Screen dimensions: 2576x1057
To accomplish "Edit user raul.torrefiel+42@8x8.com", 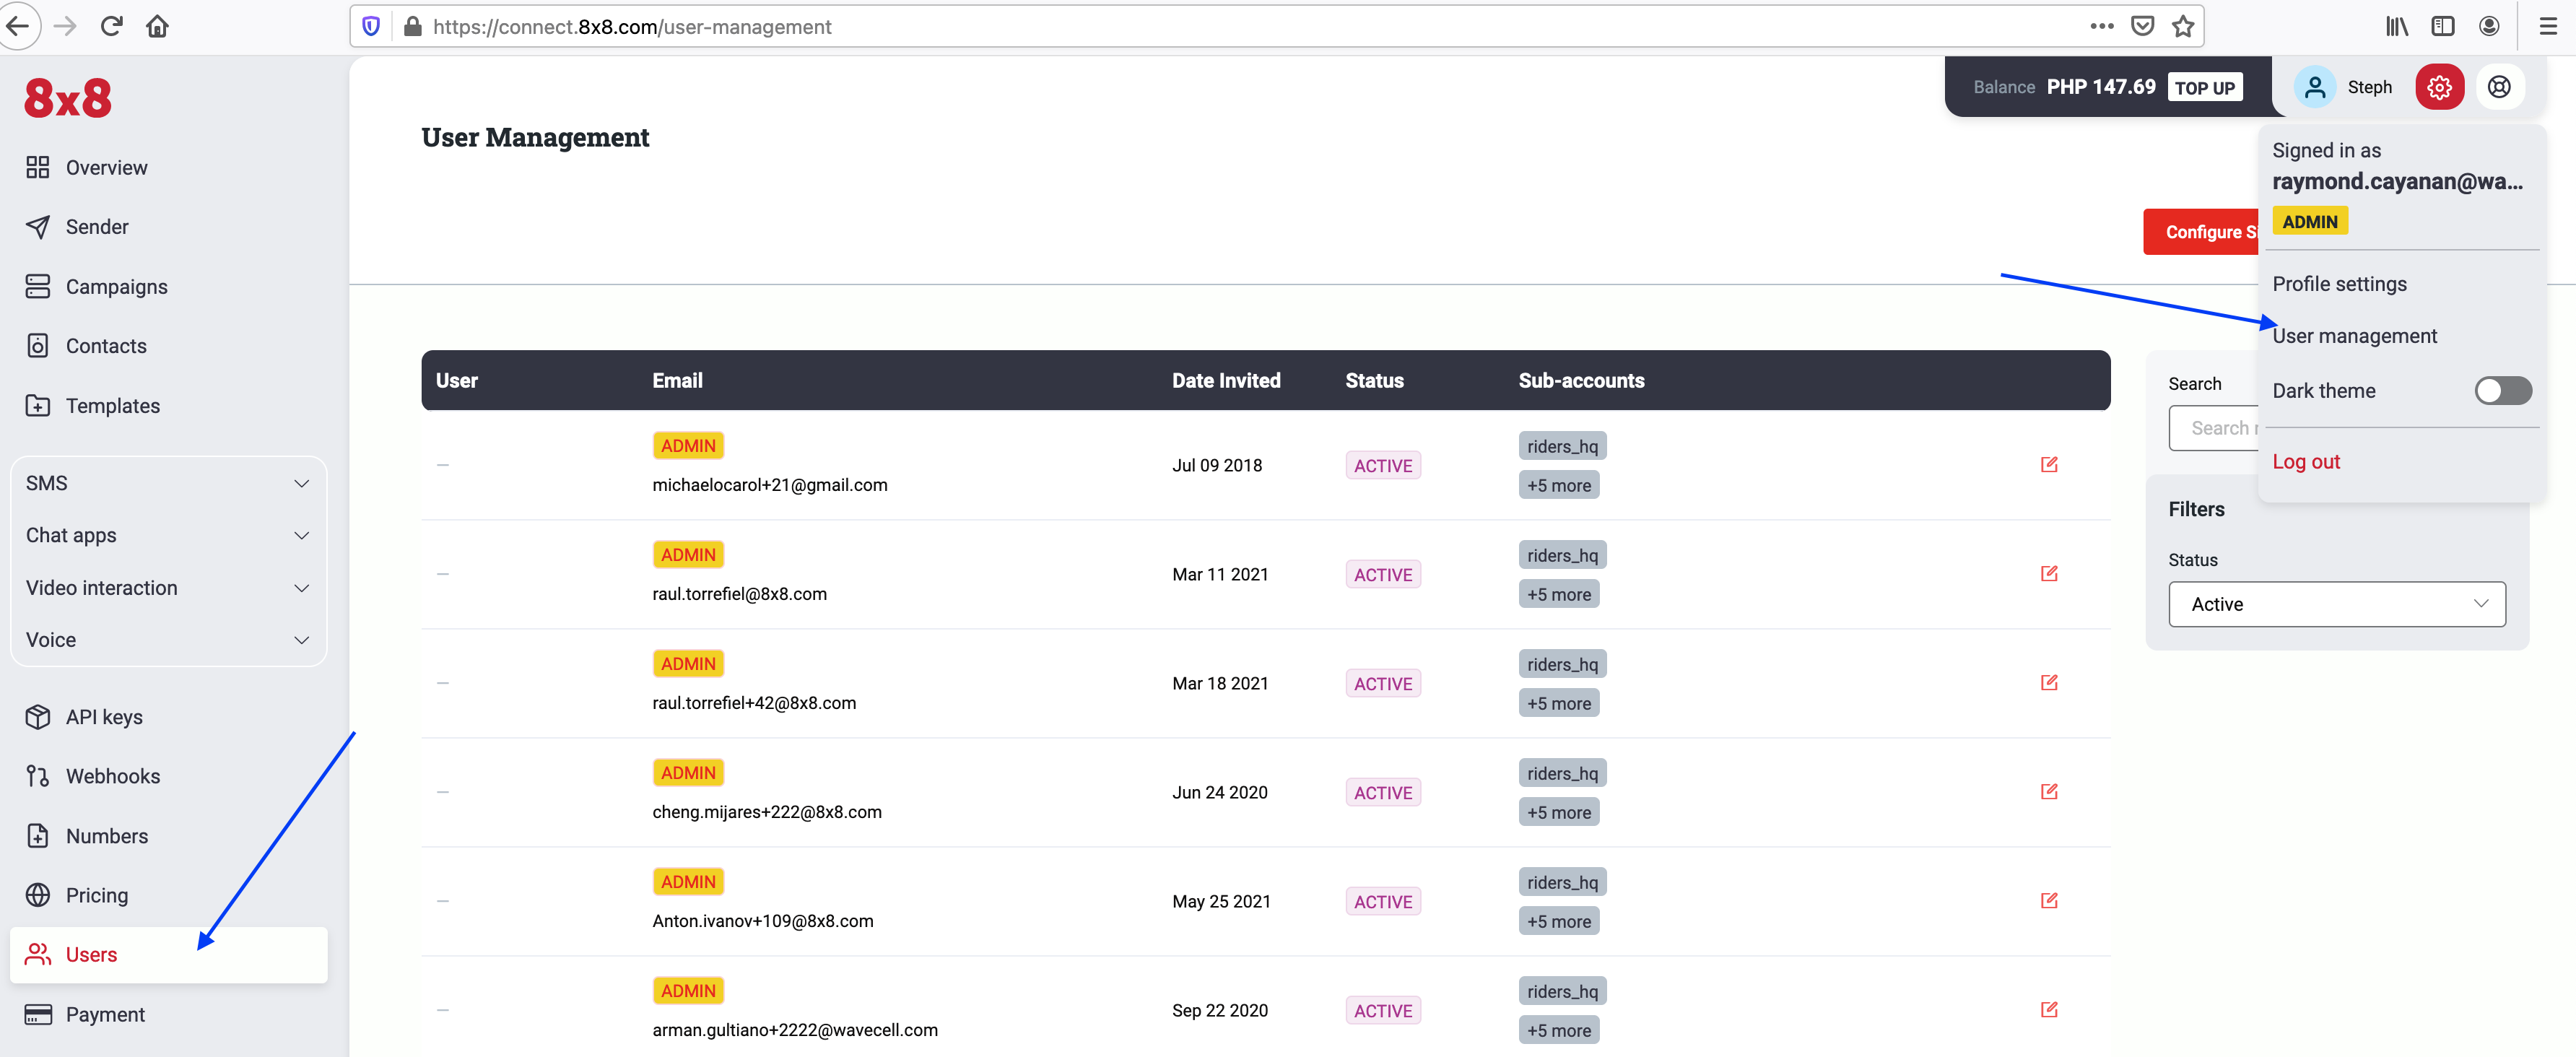I will tap(2049, 682).
